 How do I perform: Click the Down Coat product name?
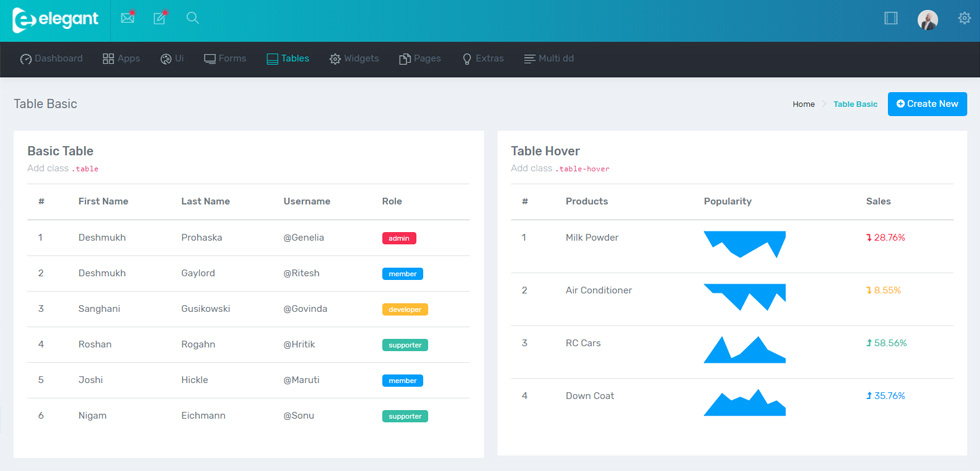coord(590,396)
